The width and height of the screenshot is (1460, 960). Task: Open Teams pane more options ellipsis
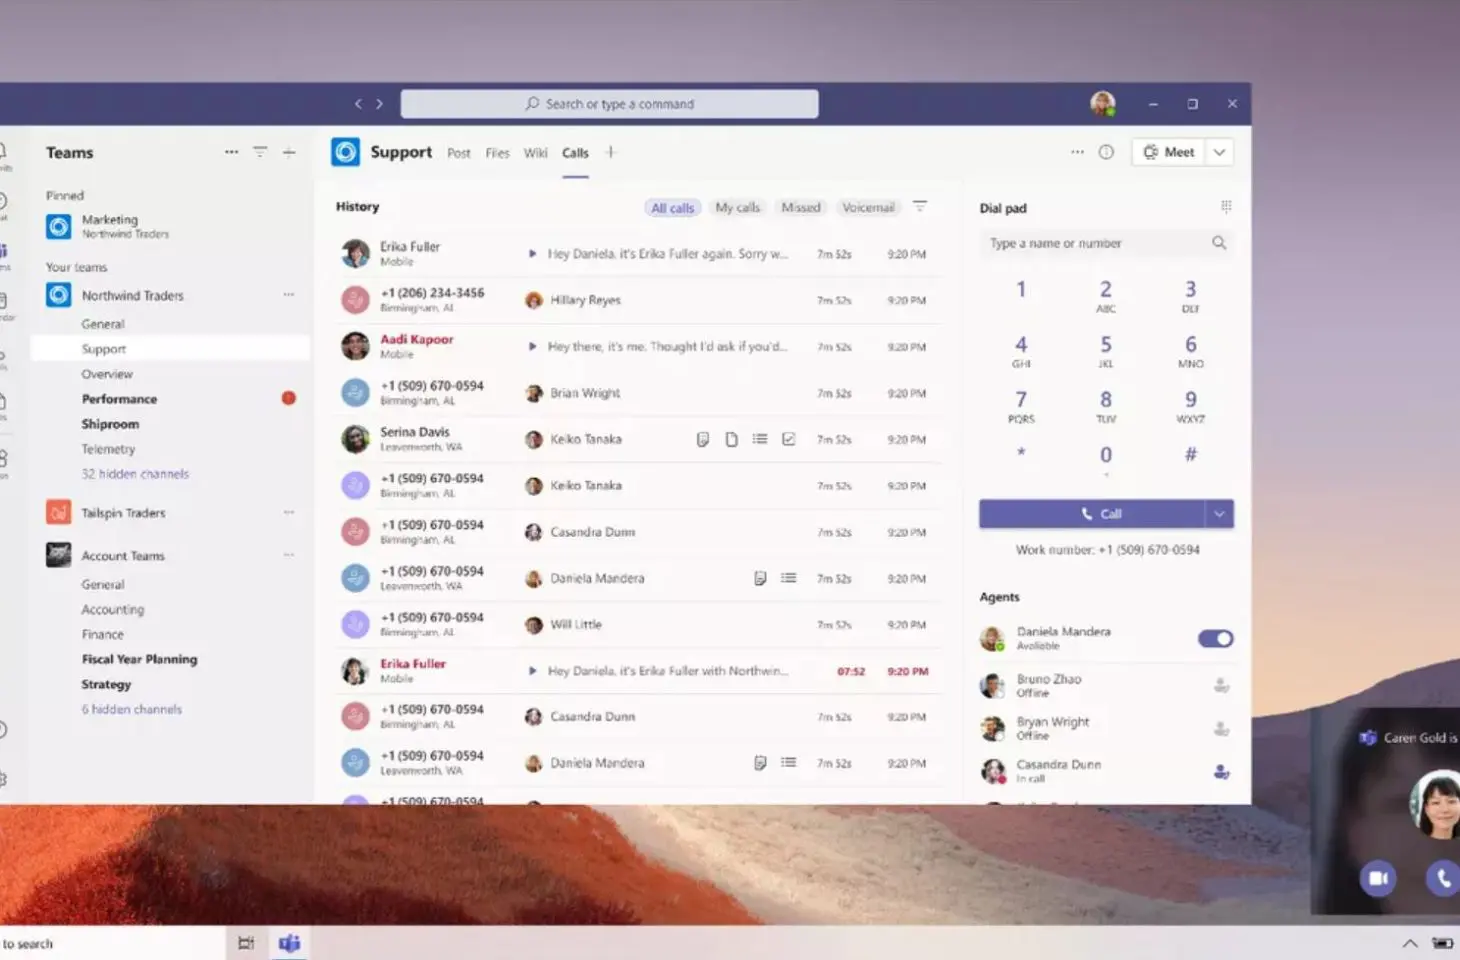point(231,152)
